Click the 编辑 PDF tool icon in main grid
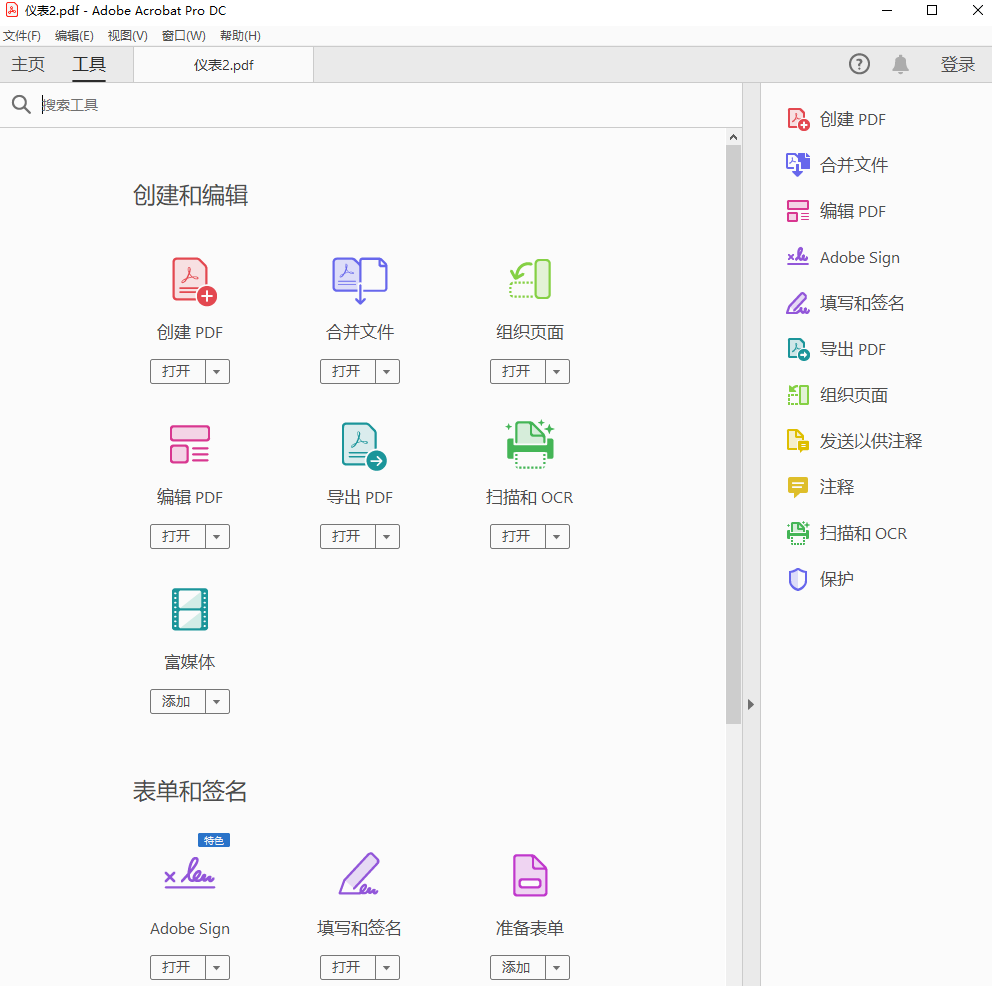 click(190, 444)
